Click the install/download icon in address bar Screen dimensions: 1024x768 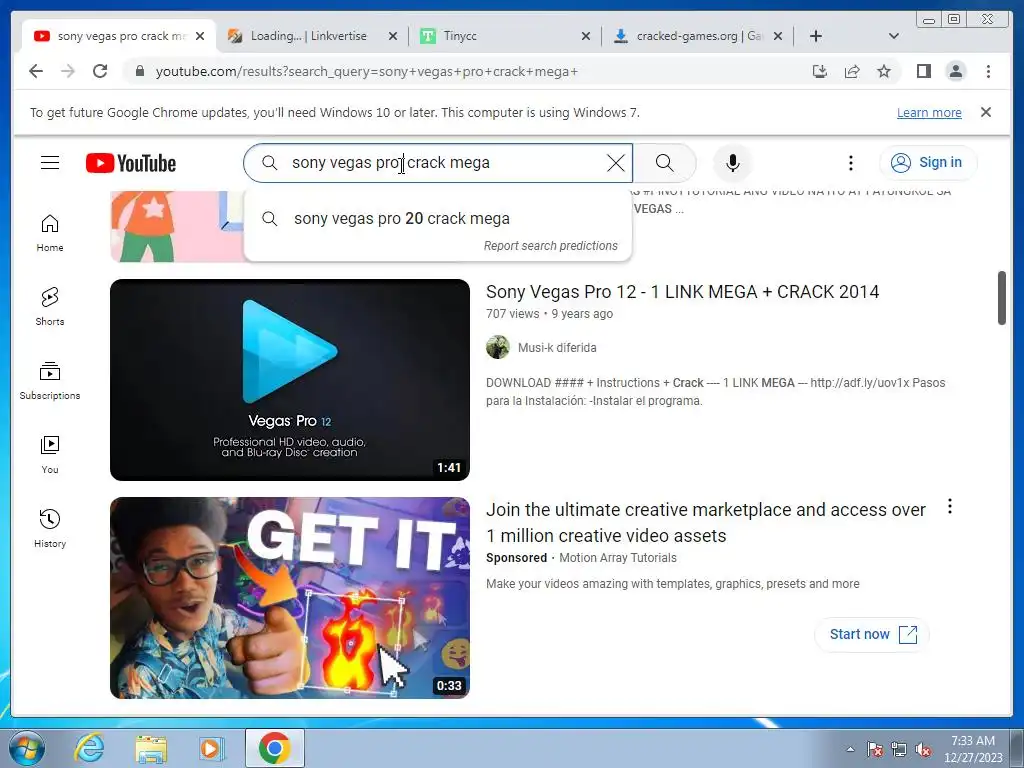(820, 71)
